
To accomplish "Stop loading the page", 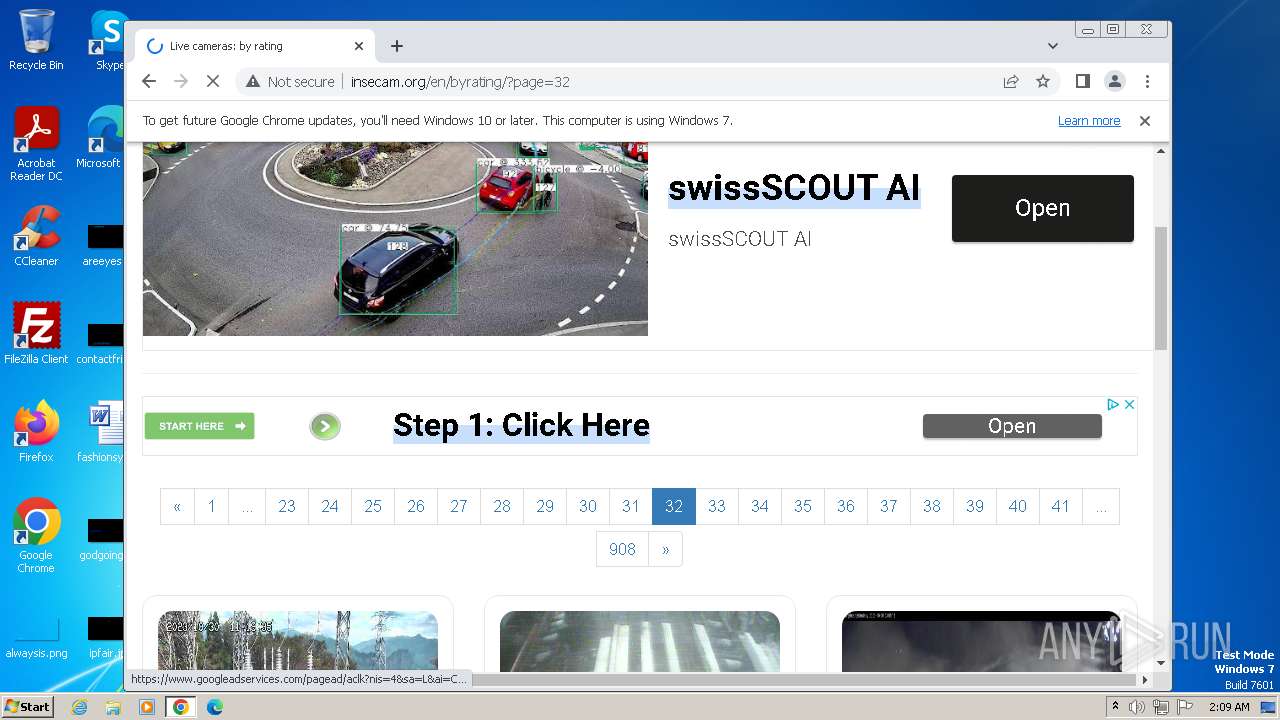I will [213, 81].
